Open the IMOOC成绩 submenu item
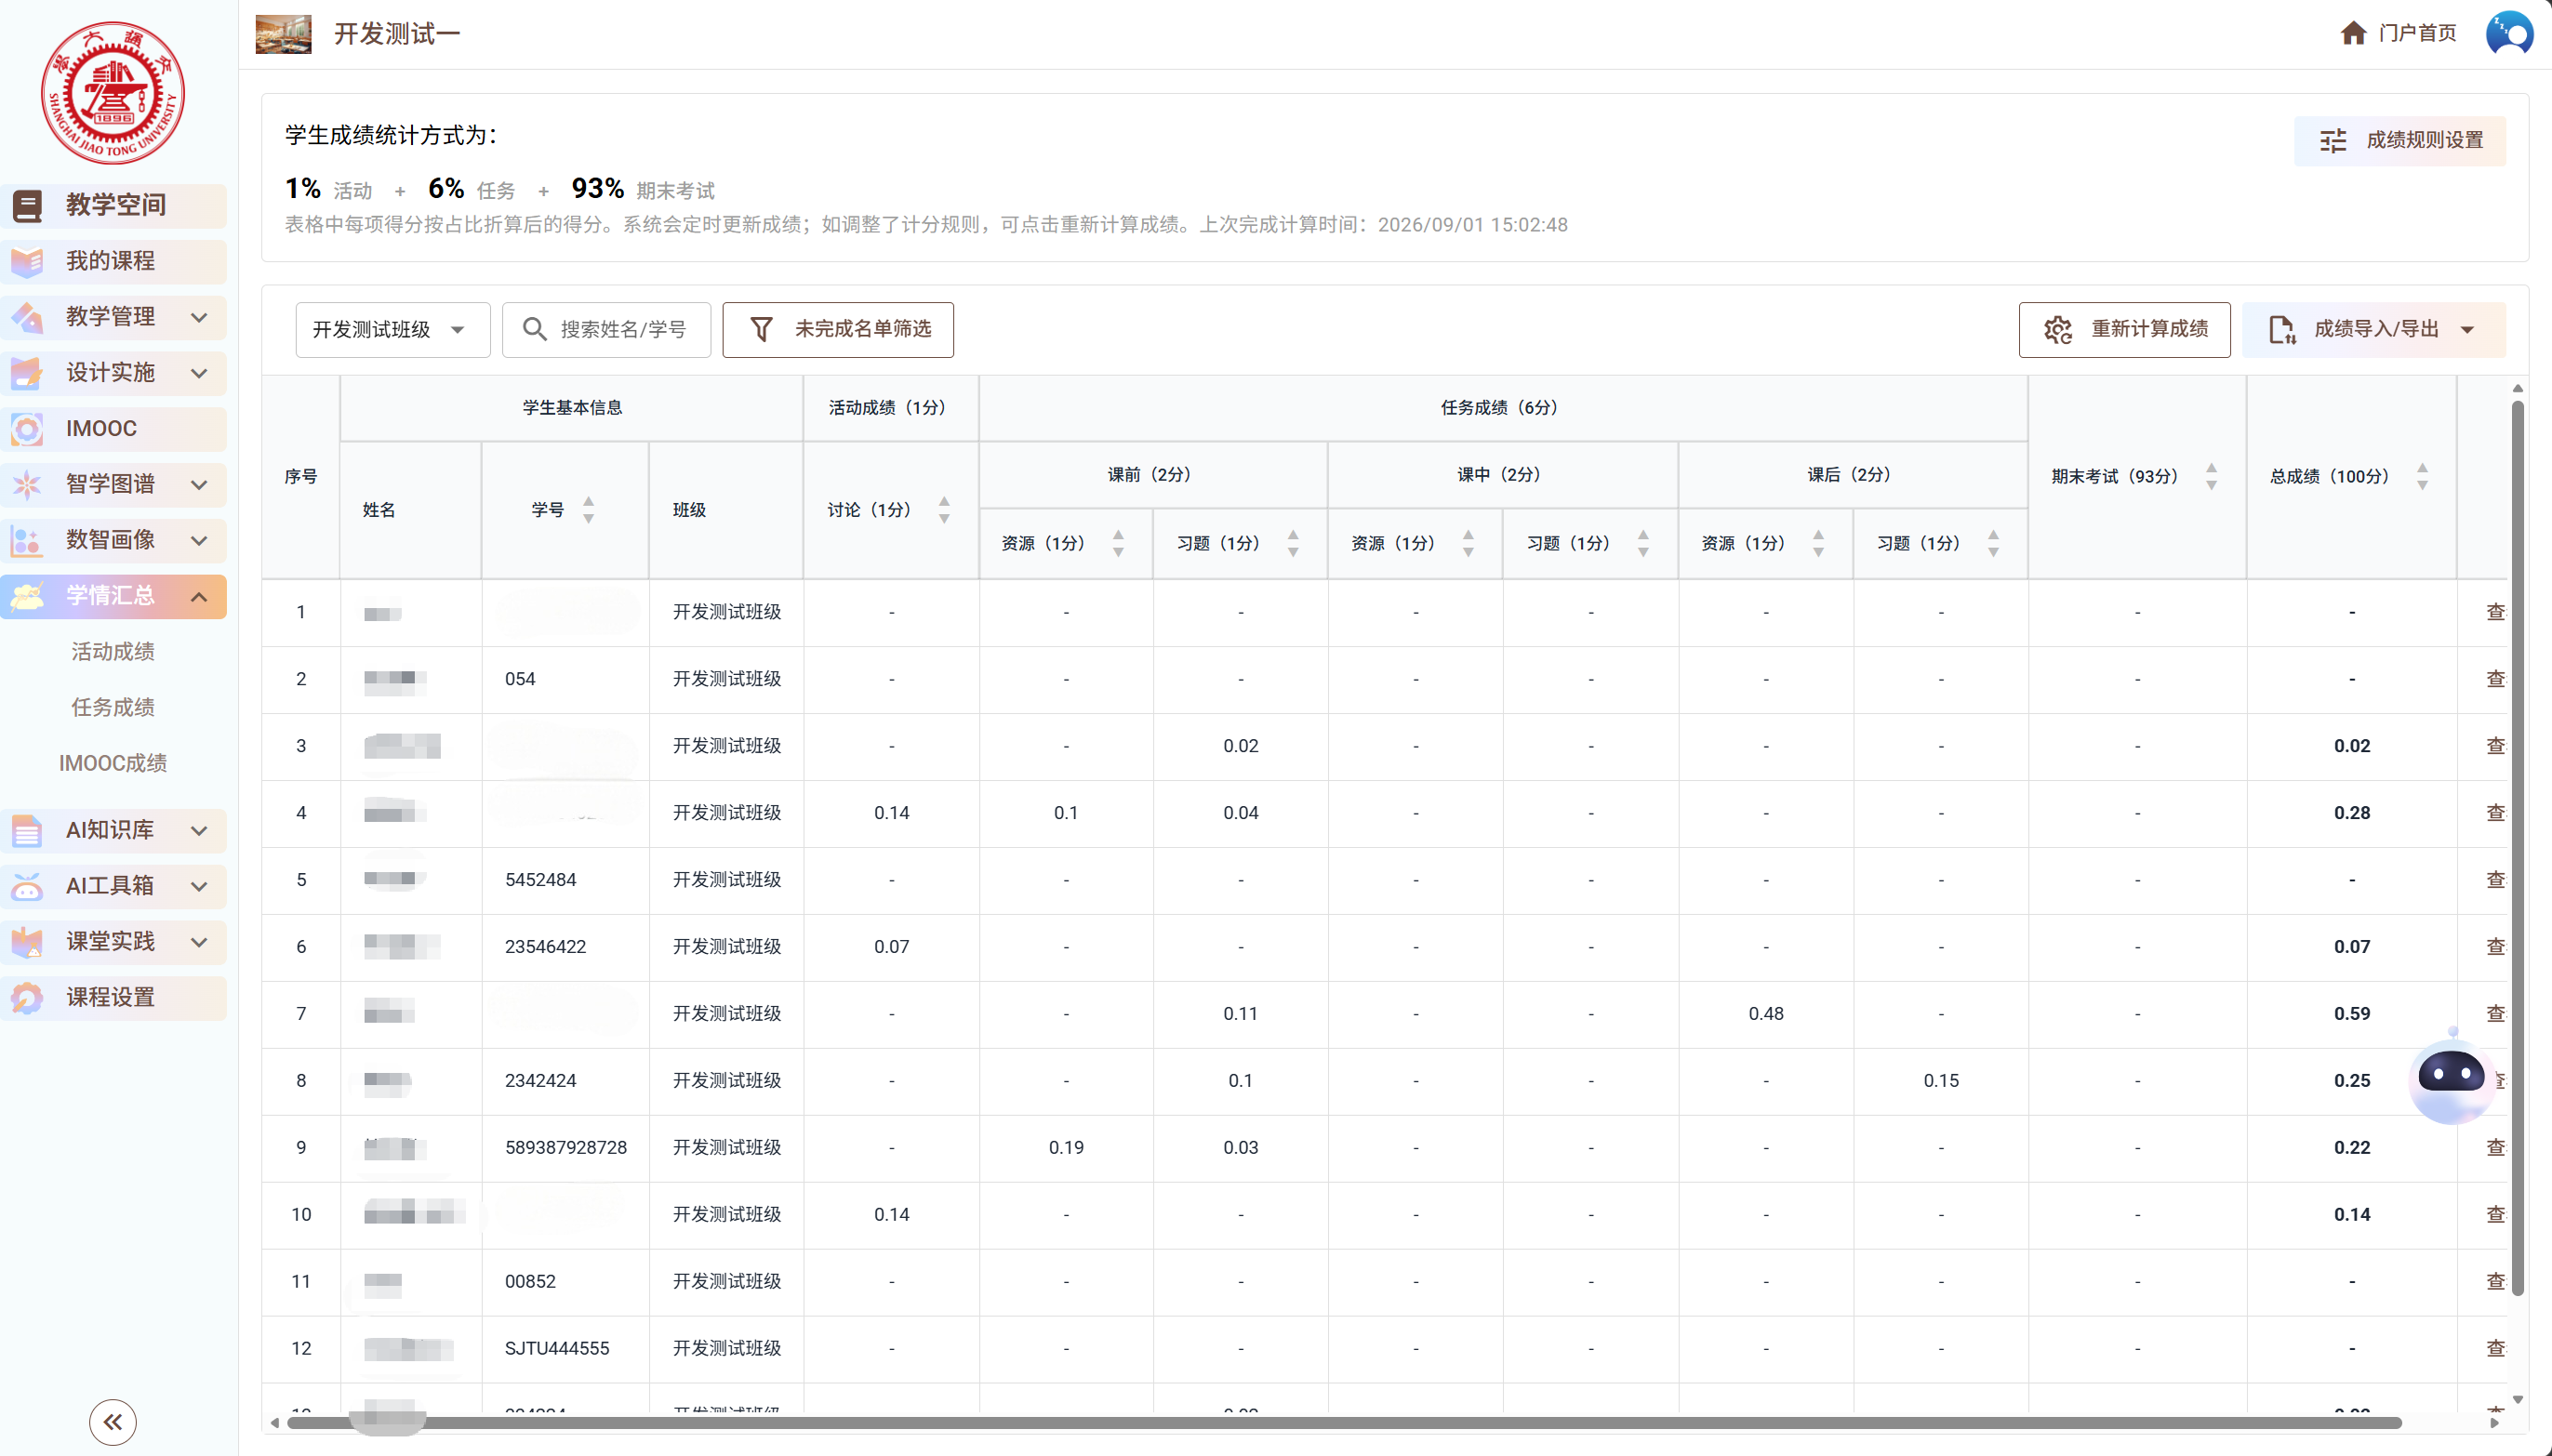2552x1456 pixels. (x=113, y=763)
